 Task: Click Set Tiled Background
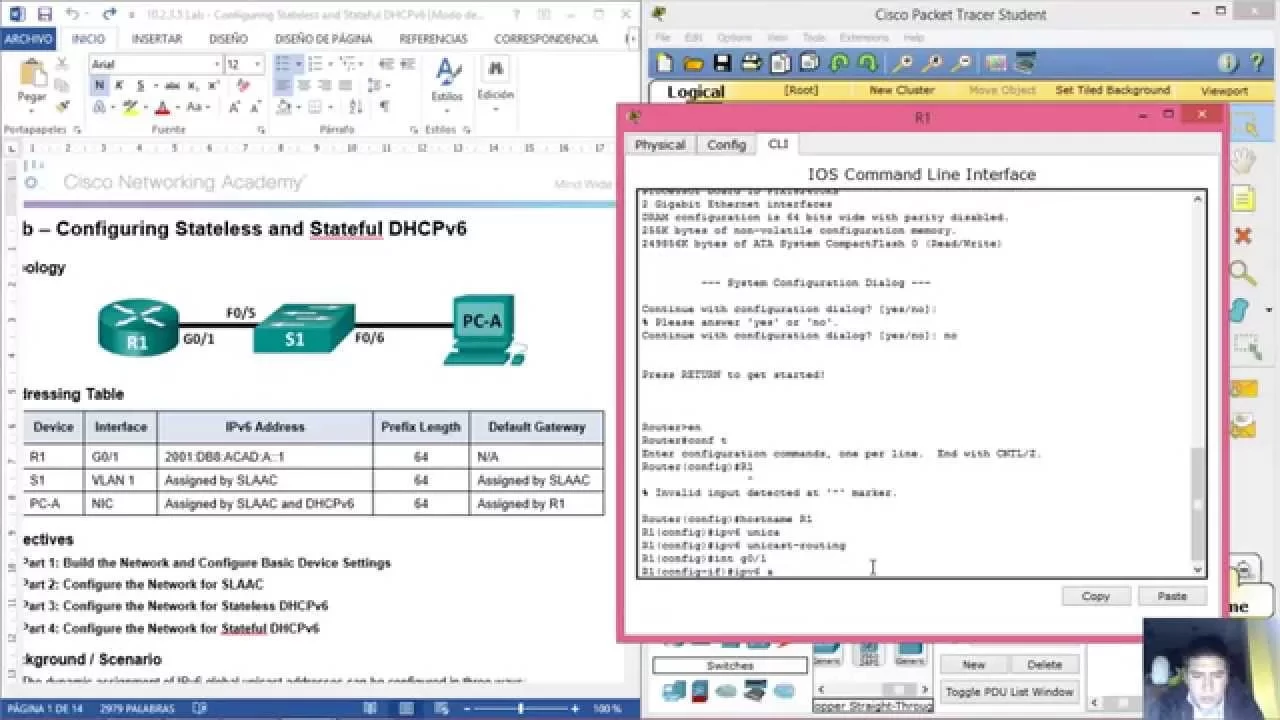pos(1112,90)
